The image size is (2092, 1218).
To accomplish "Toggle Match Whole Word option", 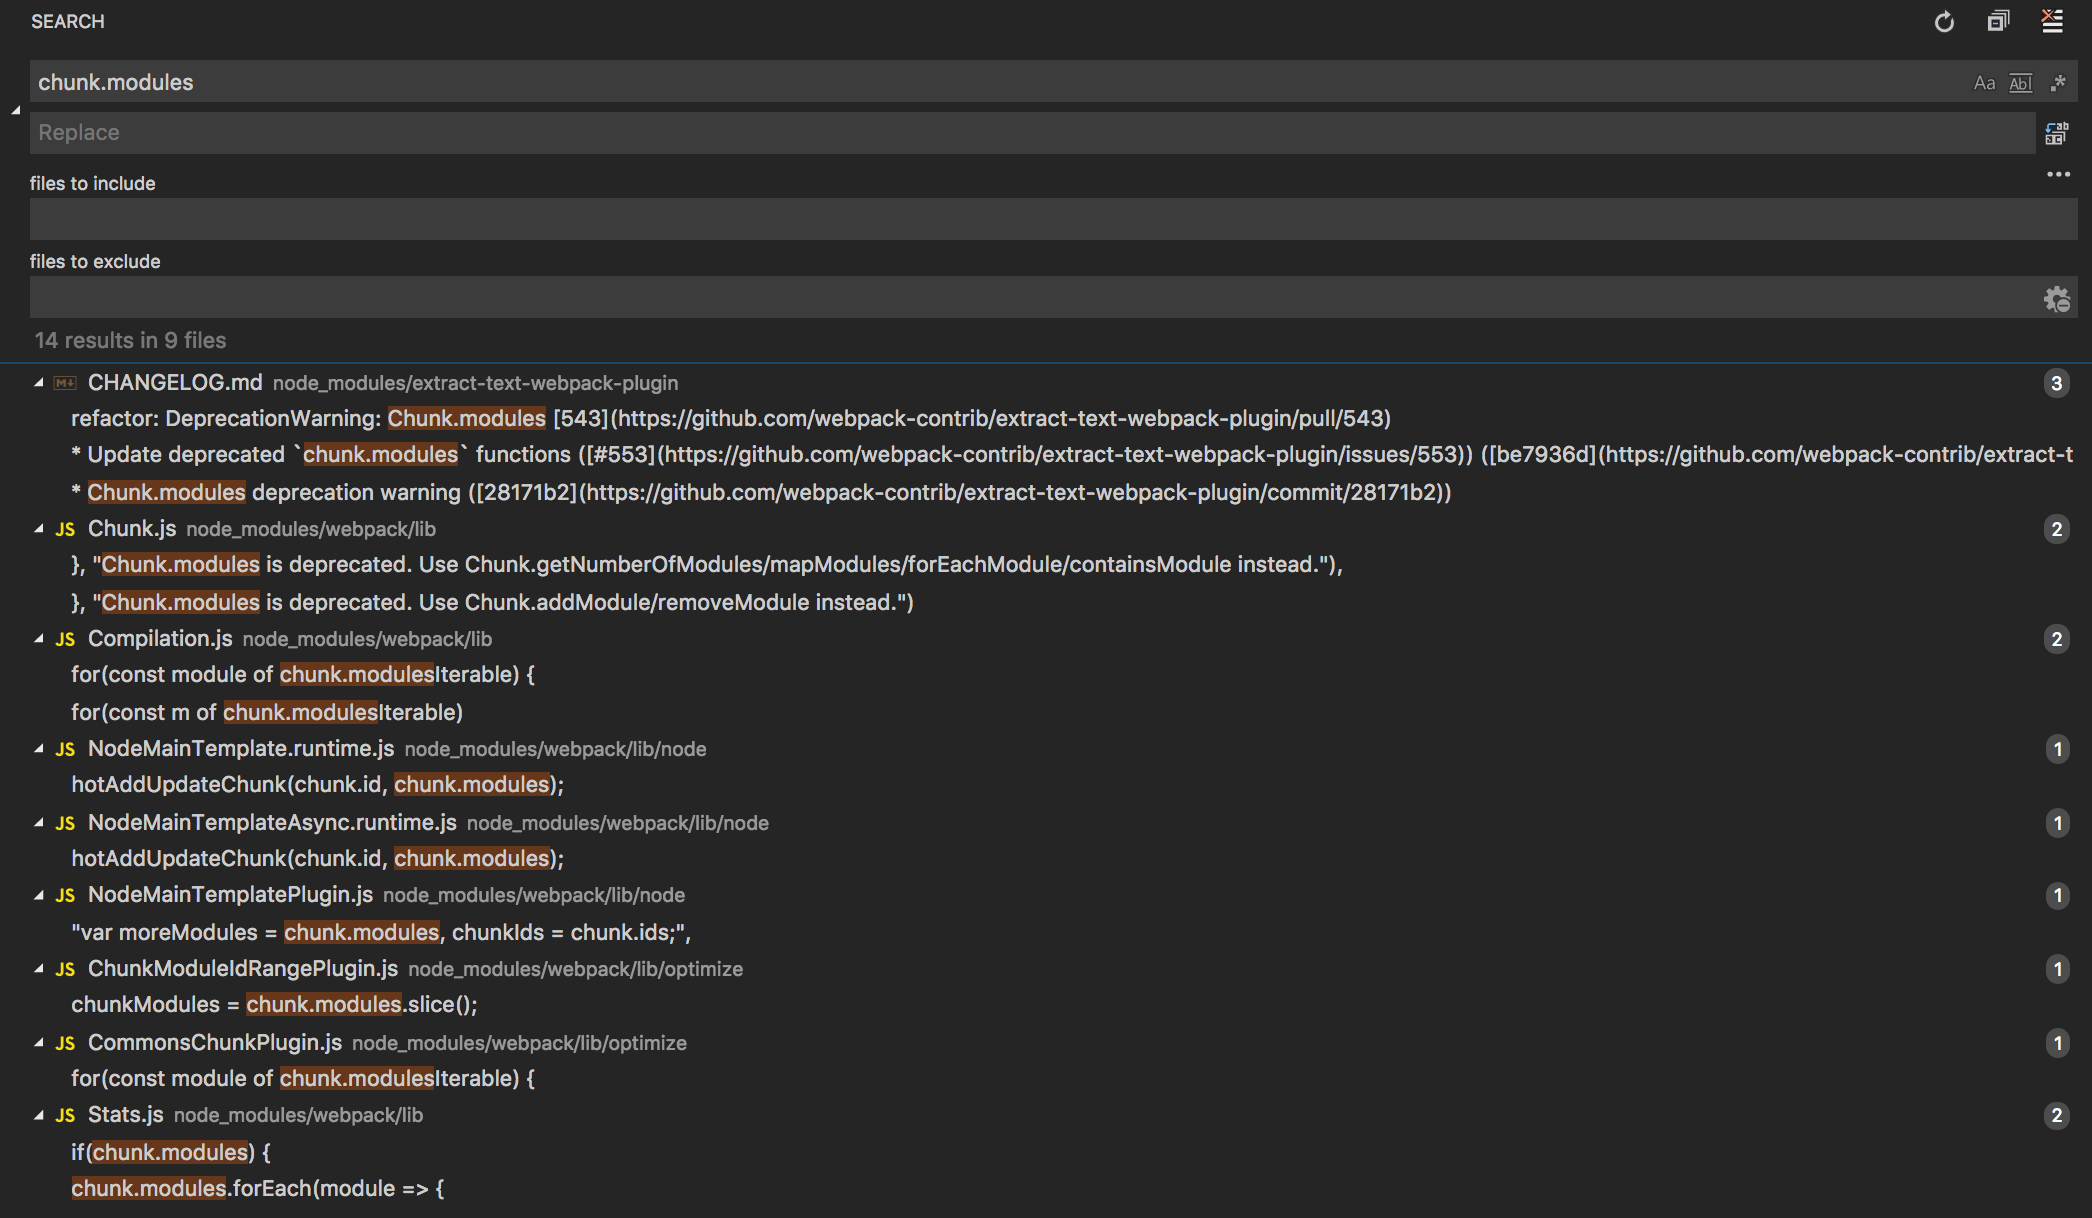I will 2020,83.
